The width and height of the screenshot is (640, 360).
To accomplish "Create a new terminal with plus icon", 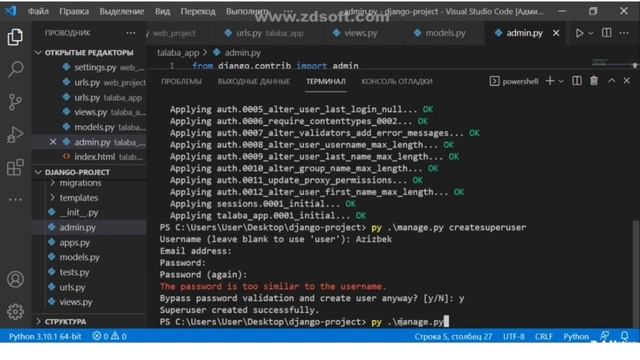I will tap(550, 81).
